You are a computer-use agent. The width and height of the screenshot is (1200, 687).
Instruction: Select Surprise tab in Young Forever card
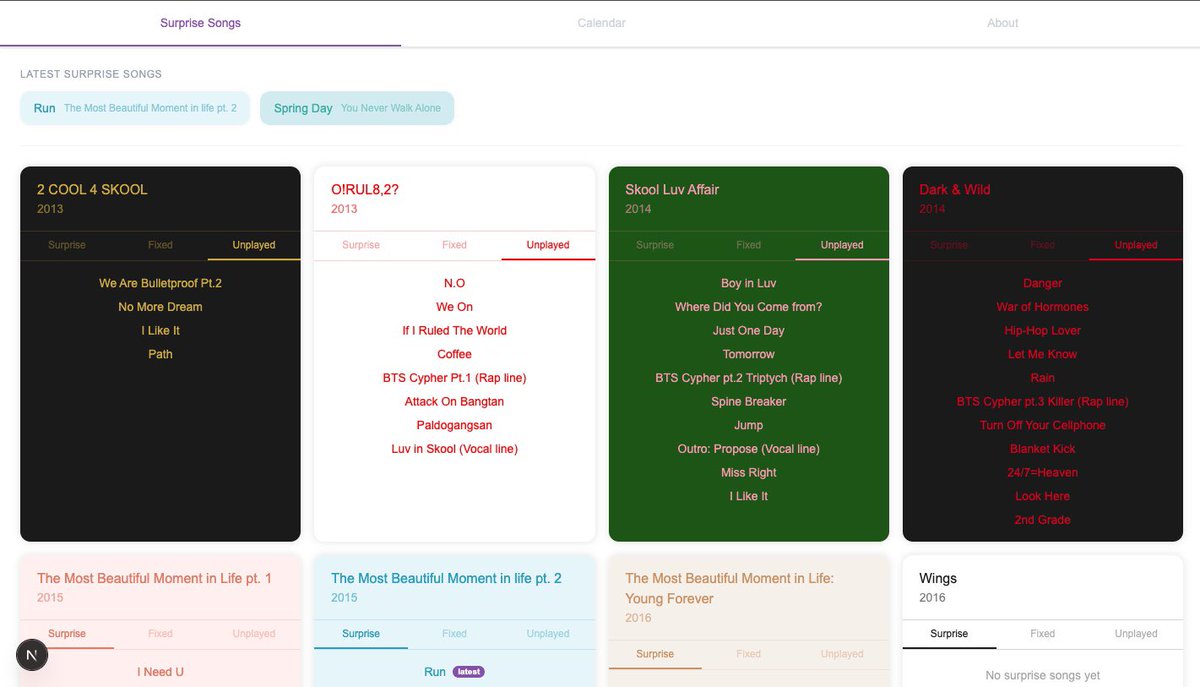tap(655, 654)
